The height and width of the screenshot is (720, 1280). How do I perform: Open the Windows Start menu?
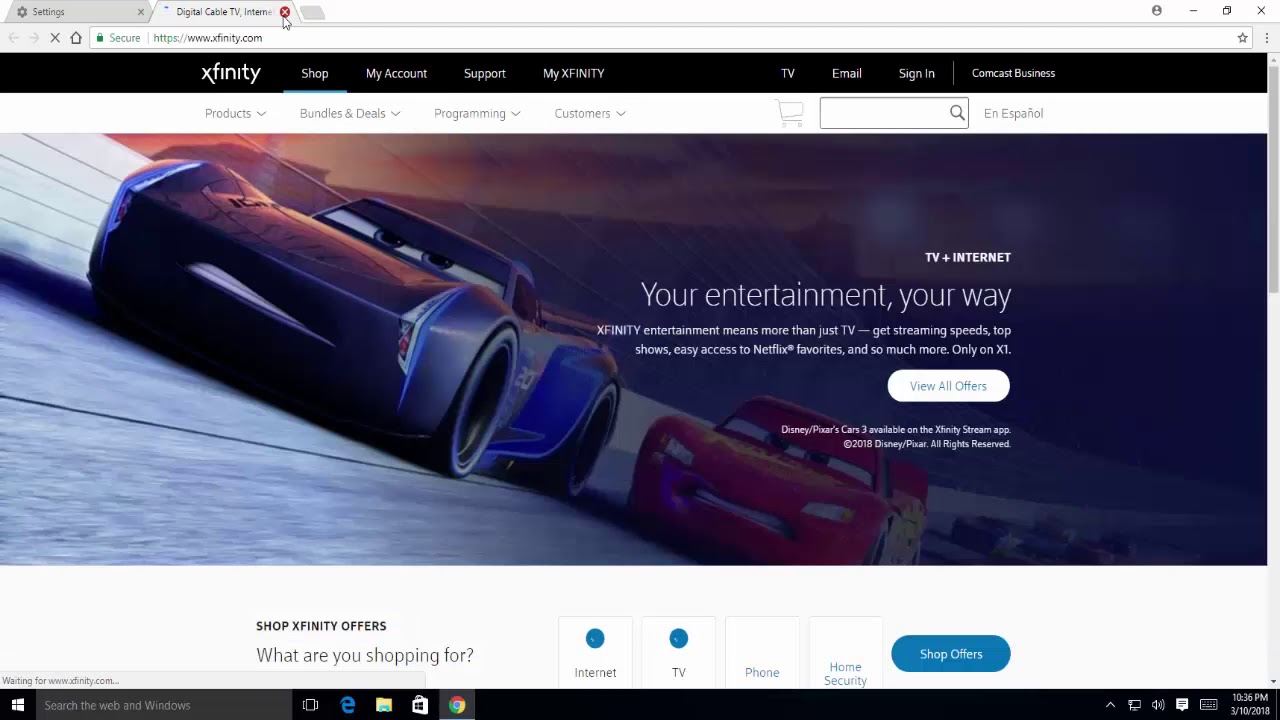(x=17, y=705)
